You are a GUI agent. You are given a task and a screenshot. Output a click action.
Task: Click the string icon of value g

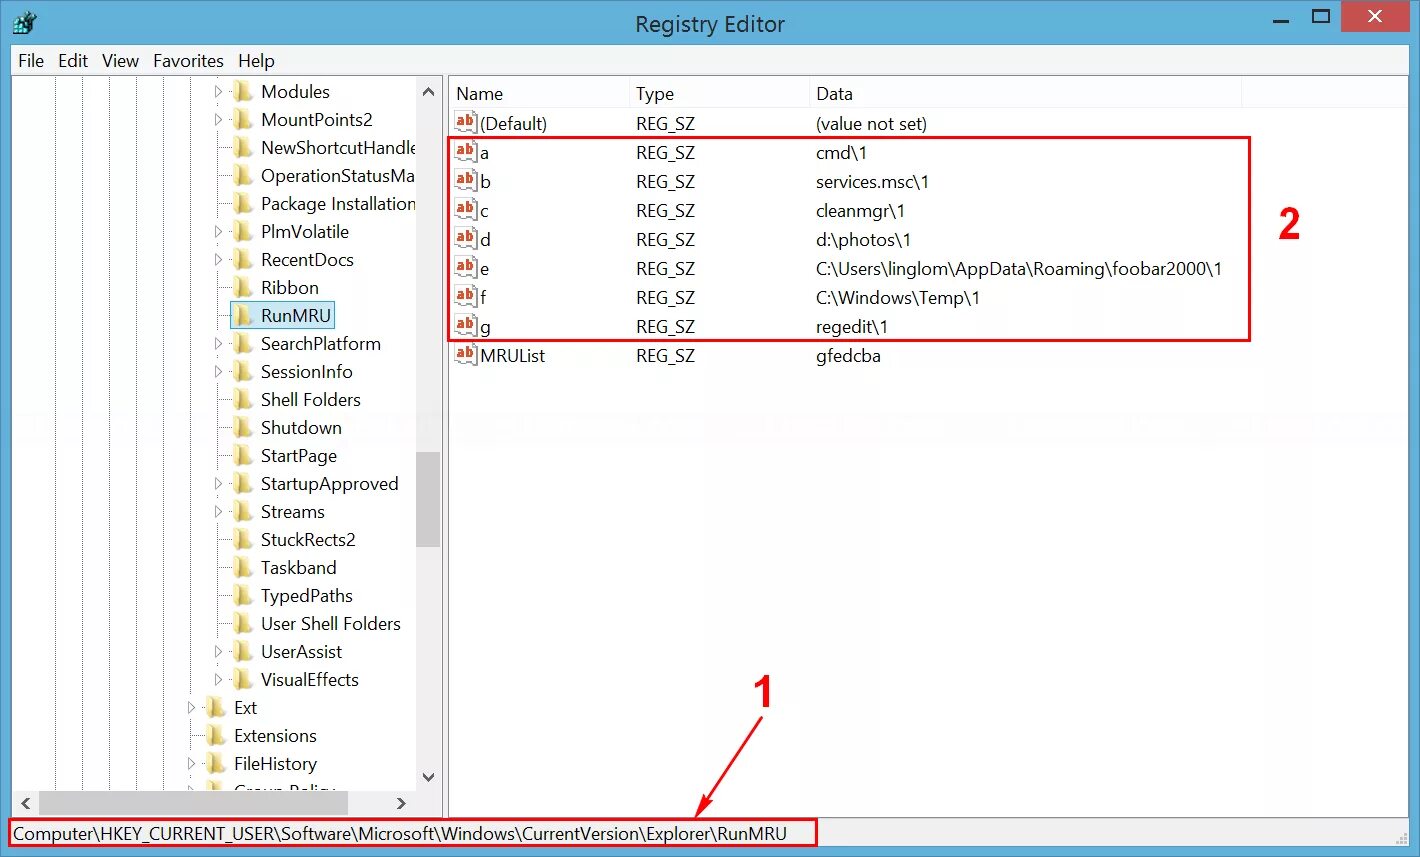click(466, 326)
